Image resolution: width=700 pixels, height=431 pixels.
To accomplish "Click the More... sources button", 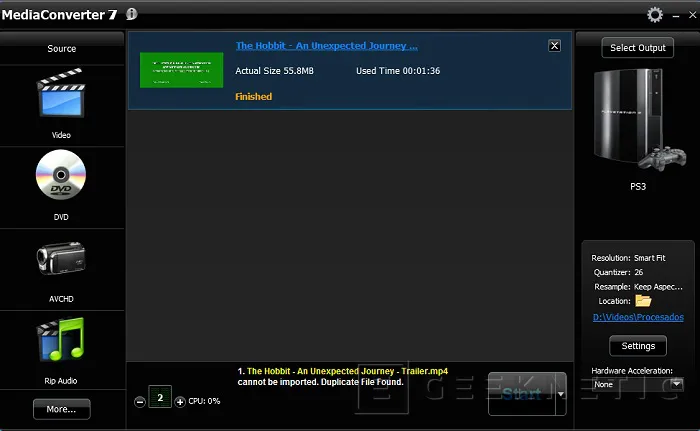I will pos(62,409).
